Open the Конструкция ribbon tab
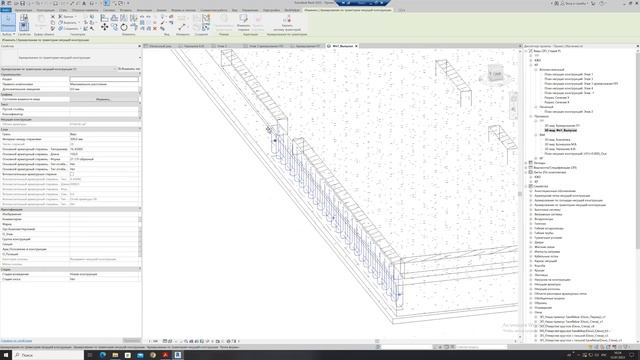Image resolution: width=640 pixels, height=360 pixels. point(45,10)
